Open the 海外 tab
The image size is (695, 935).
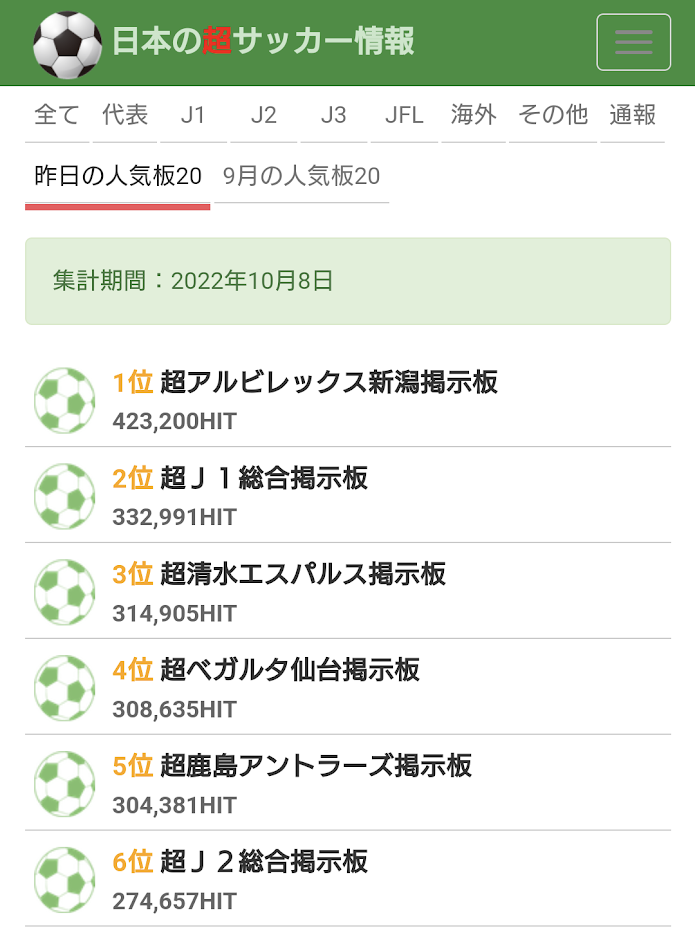pyautogui.click(x=473, y=115)
